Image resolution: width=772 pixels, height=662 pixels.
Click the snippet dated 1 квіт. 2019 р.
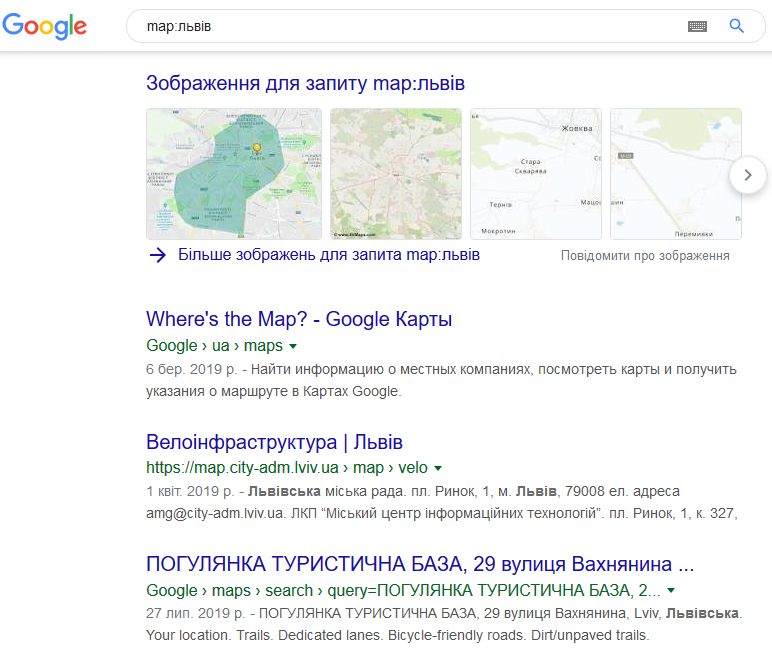(442, 502)
